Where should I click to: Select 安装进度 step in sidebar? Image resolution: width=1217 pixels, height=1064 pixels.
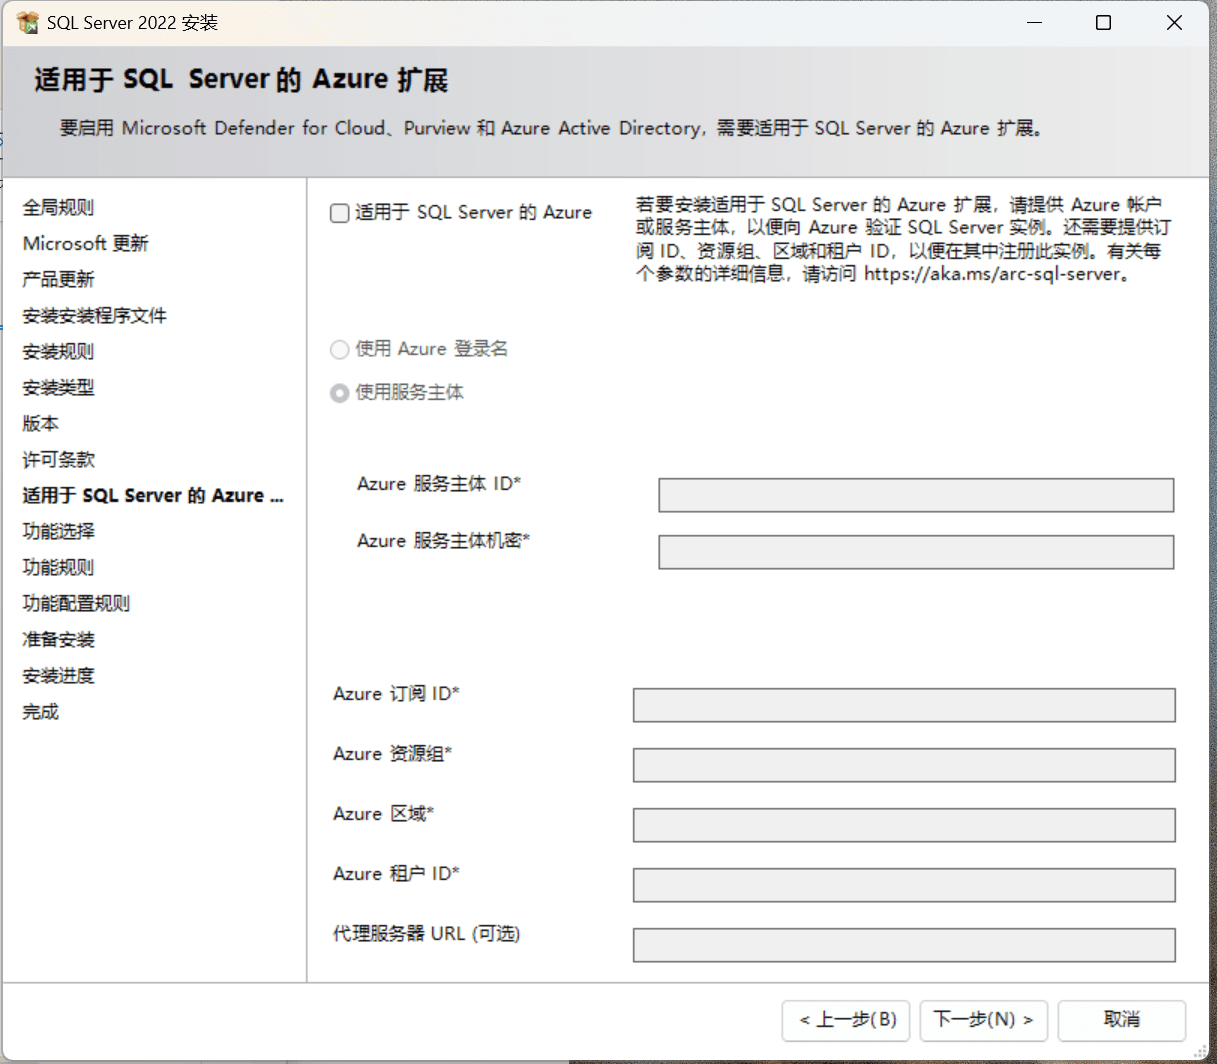(x=58, y=676)
